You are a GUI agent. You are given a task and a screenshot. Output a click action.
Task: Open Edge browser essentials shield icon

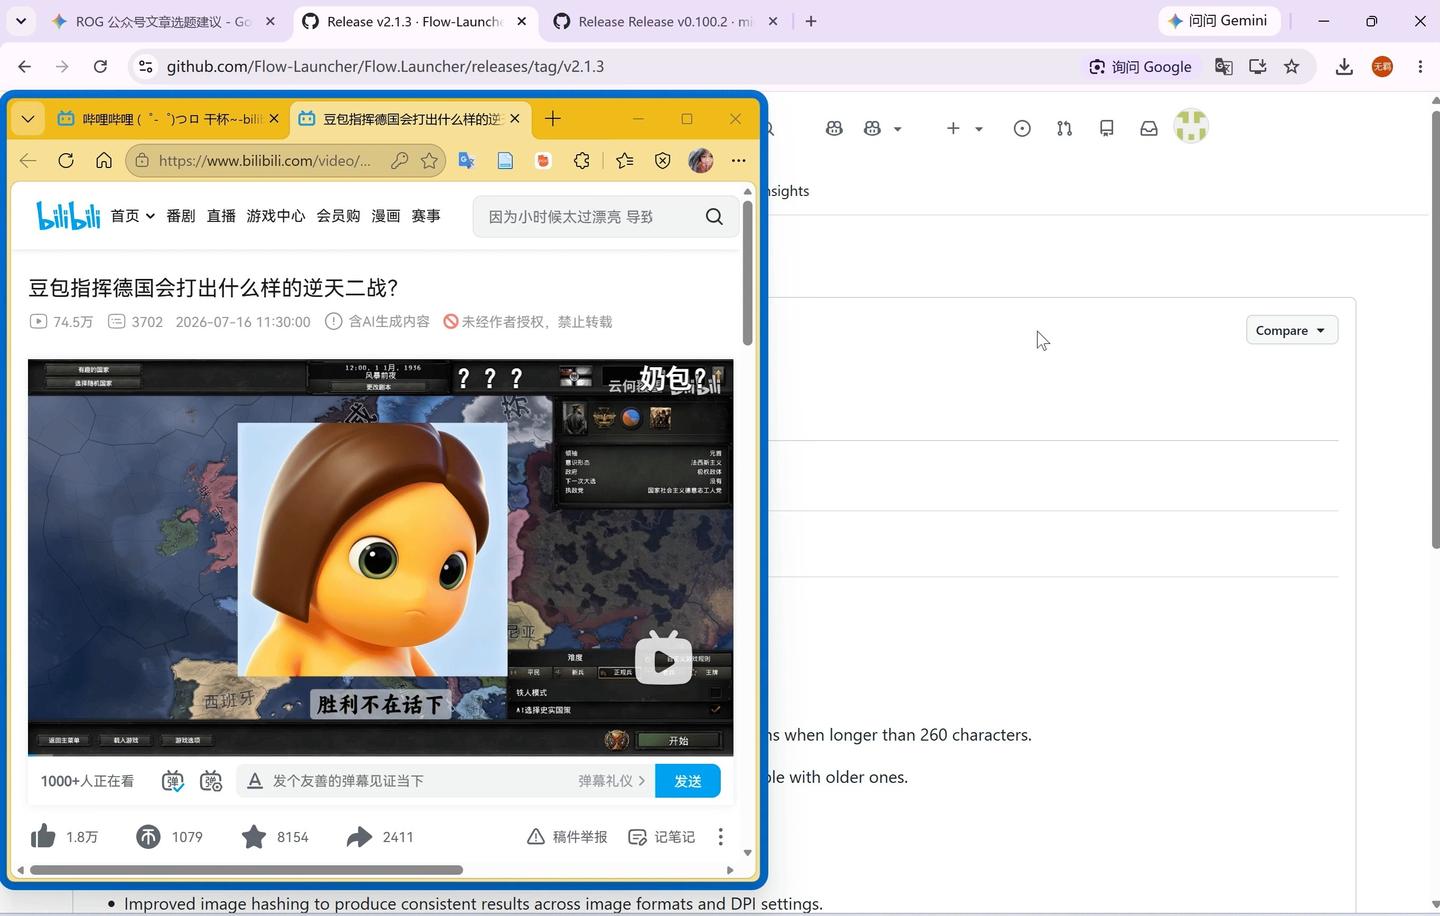pos(662,160)
